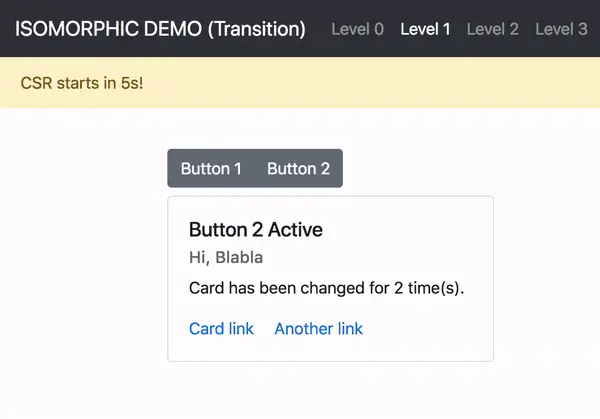Click white space right of Button 2
This screenshot has width=600, height=419.
coord(450,168)
